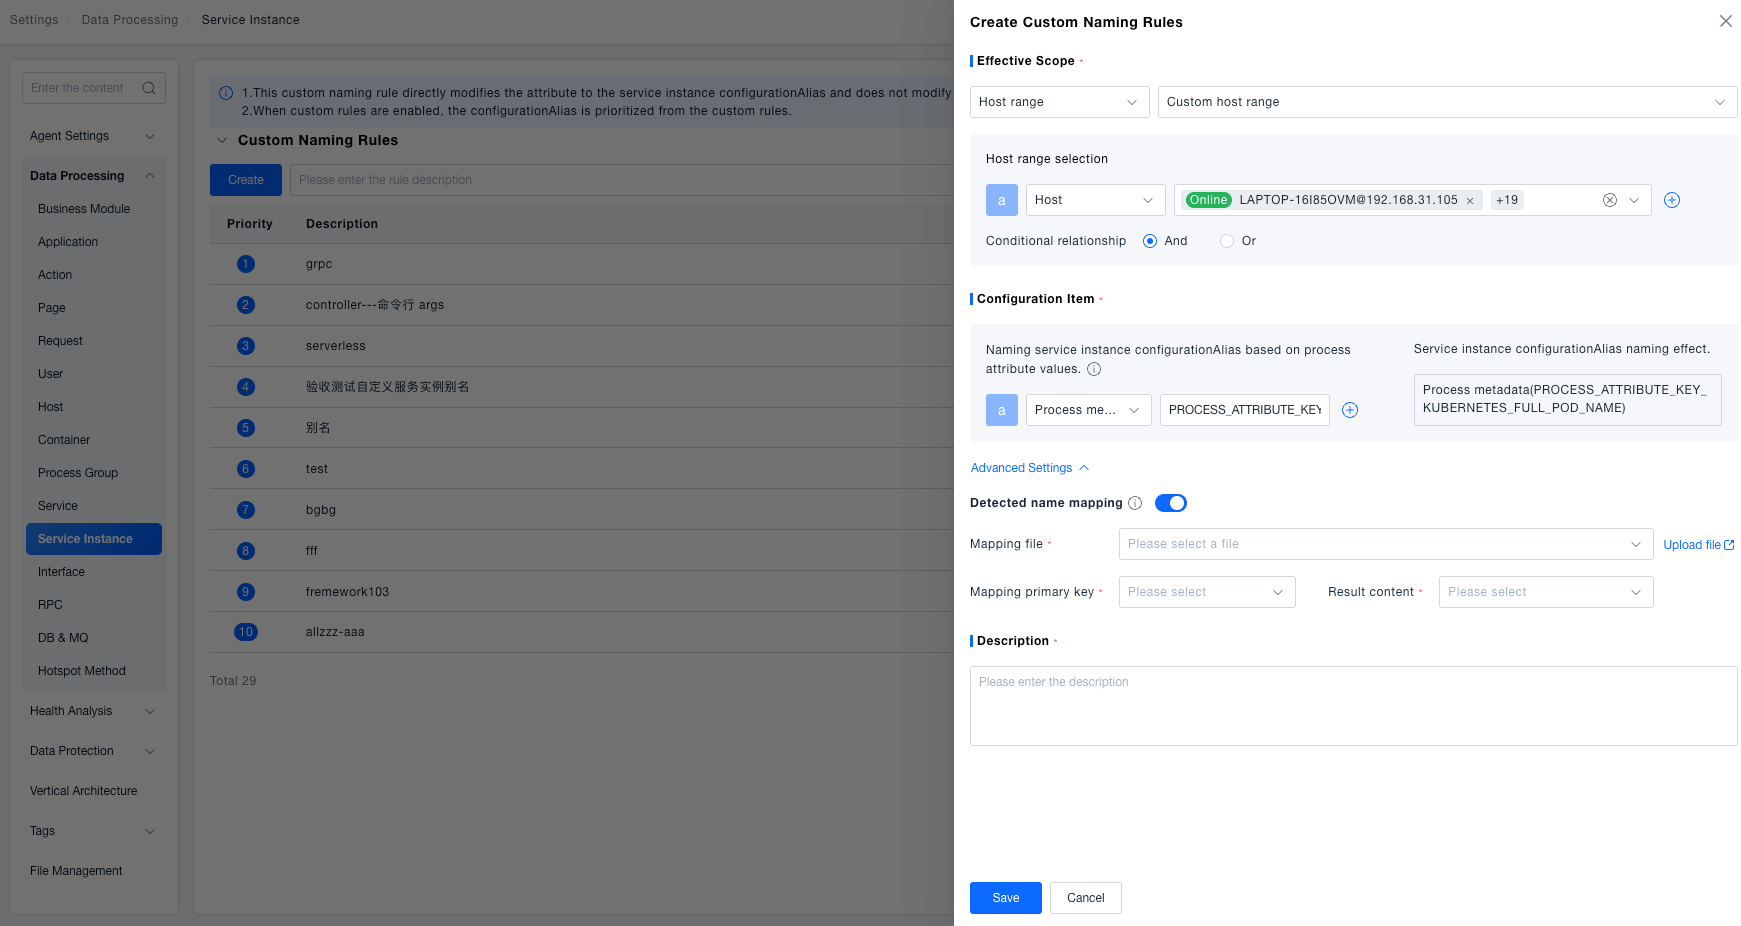Open Process Group in sidebar
The image size is (1741, 926).
click(x=78, y=473)
